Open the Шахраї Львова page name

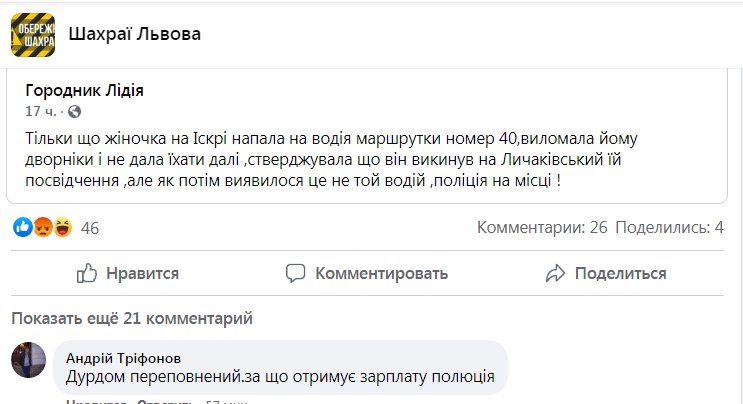click(135, 35)
